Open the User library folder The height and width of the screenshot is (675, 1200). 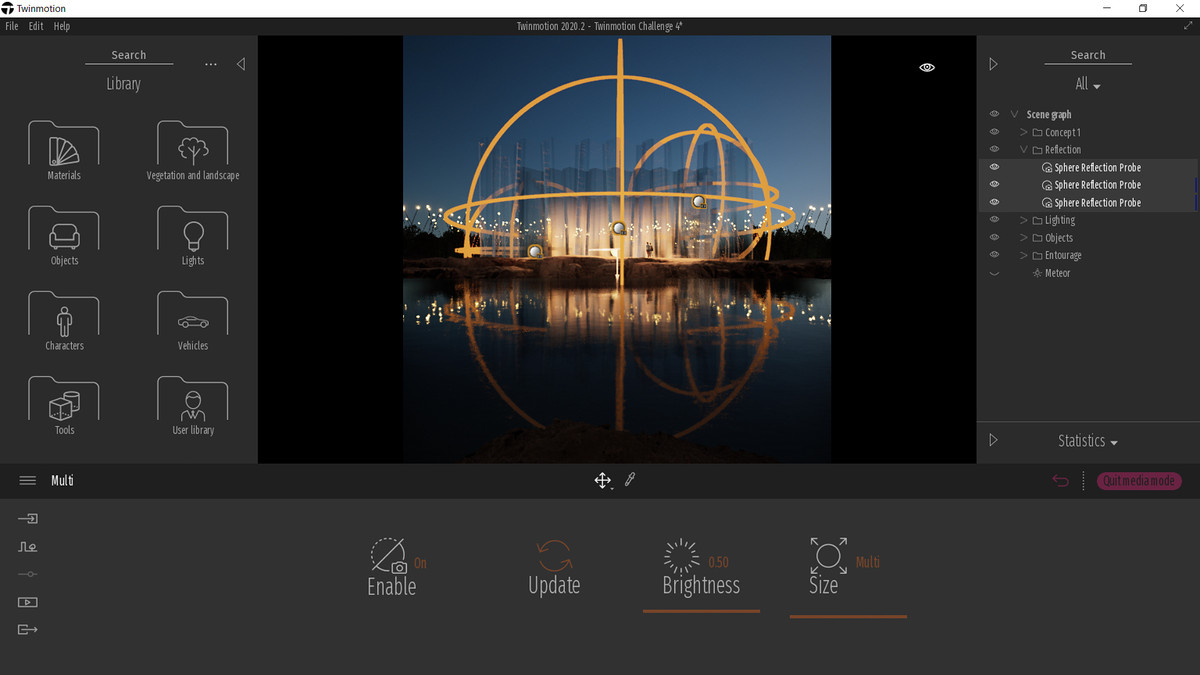click(x=193, y=406)
